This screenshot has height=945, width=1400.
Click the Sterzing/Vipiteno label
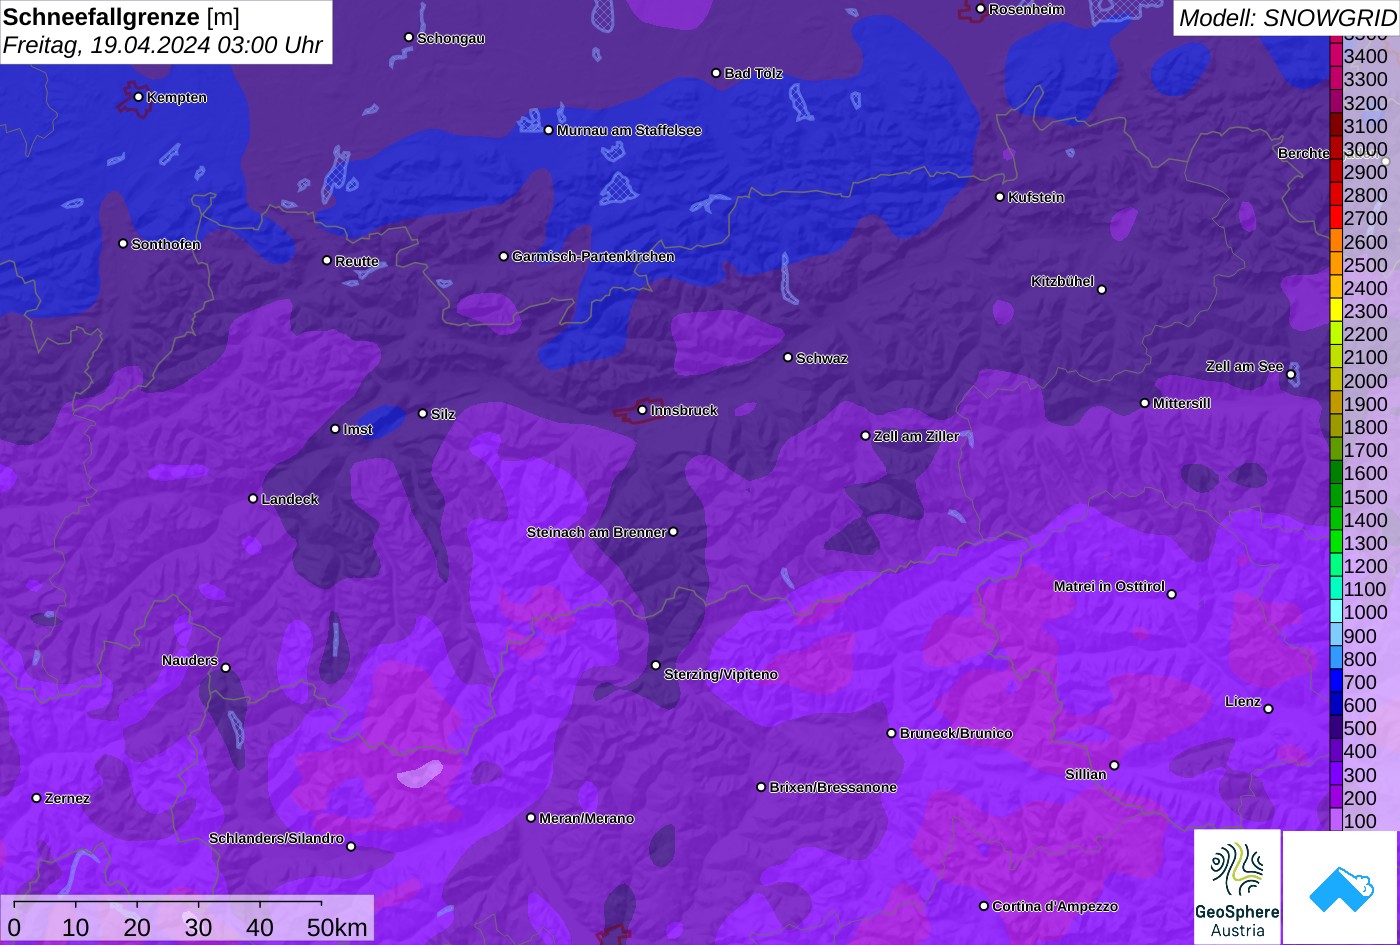[721, 674]
